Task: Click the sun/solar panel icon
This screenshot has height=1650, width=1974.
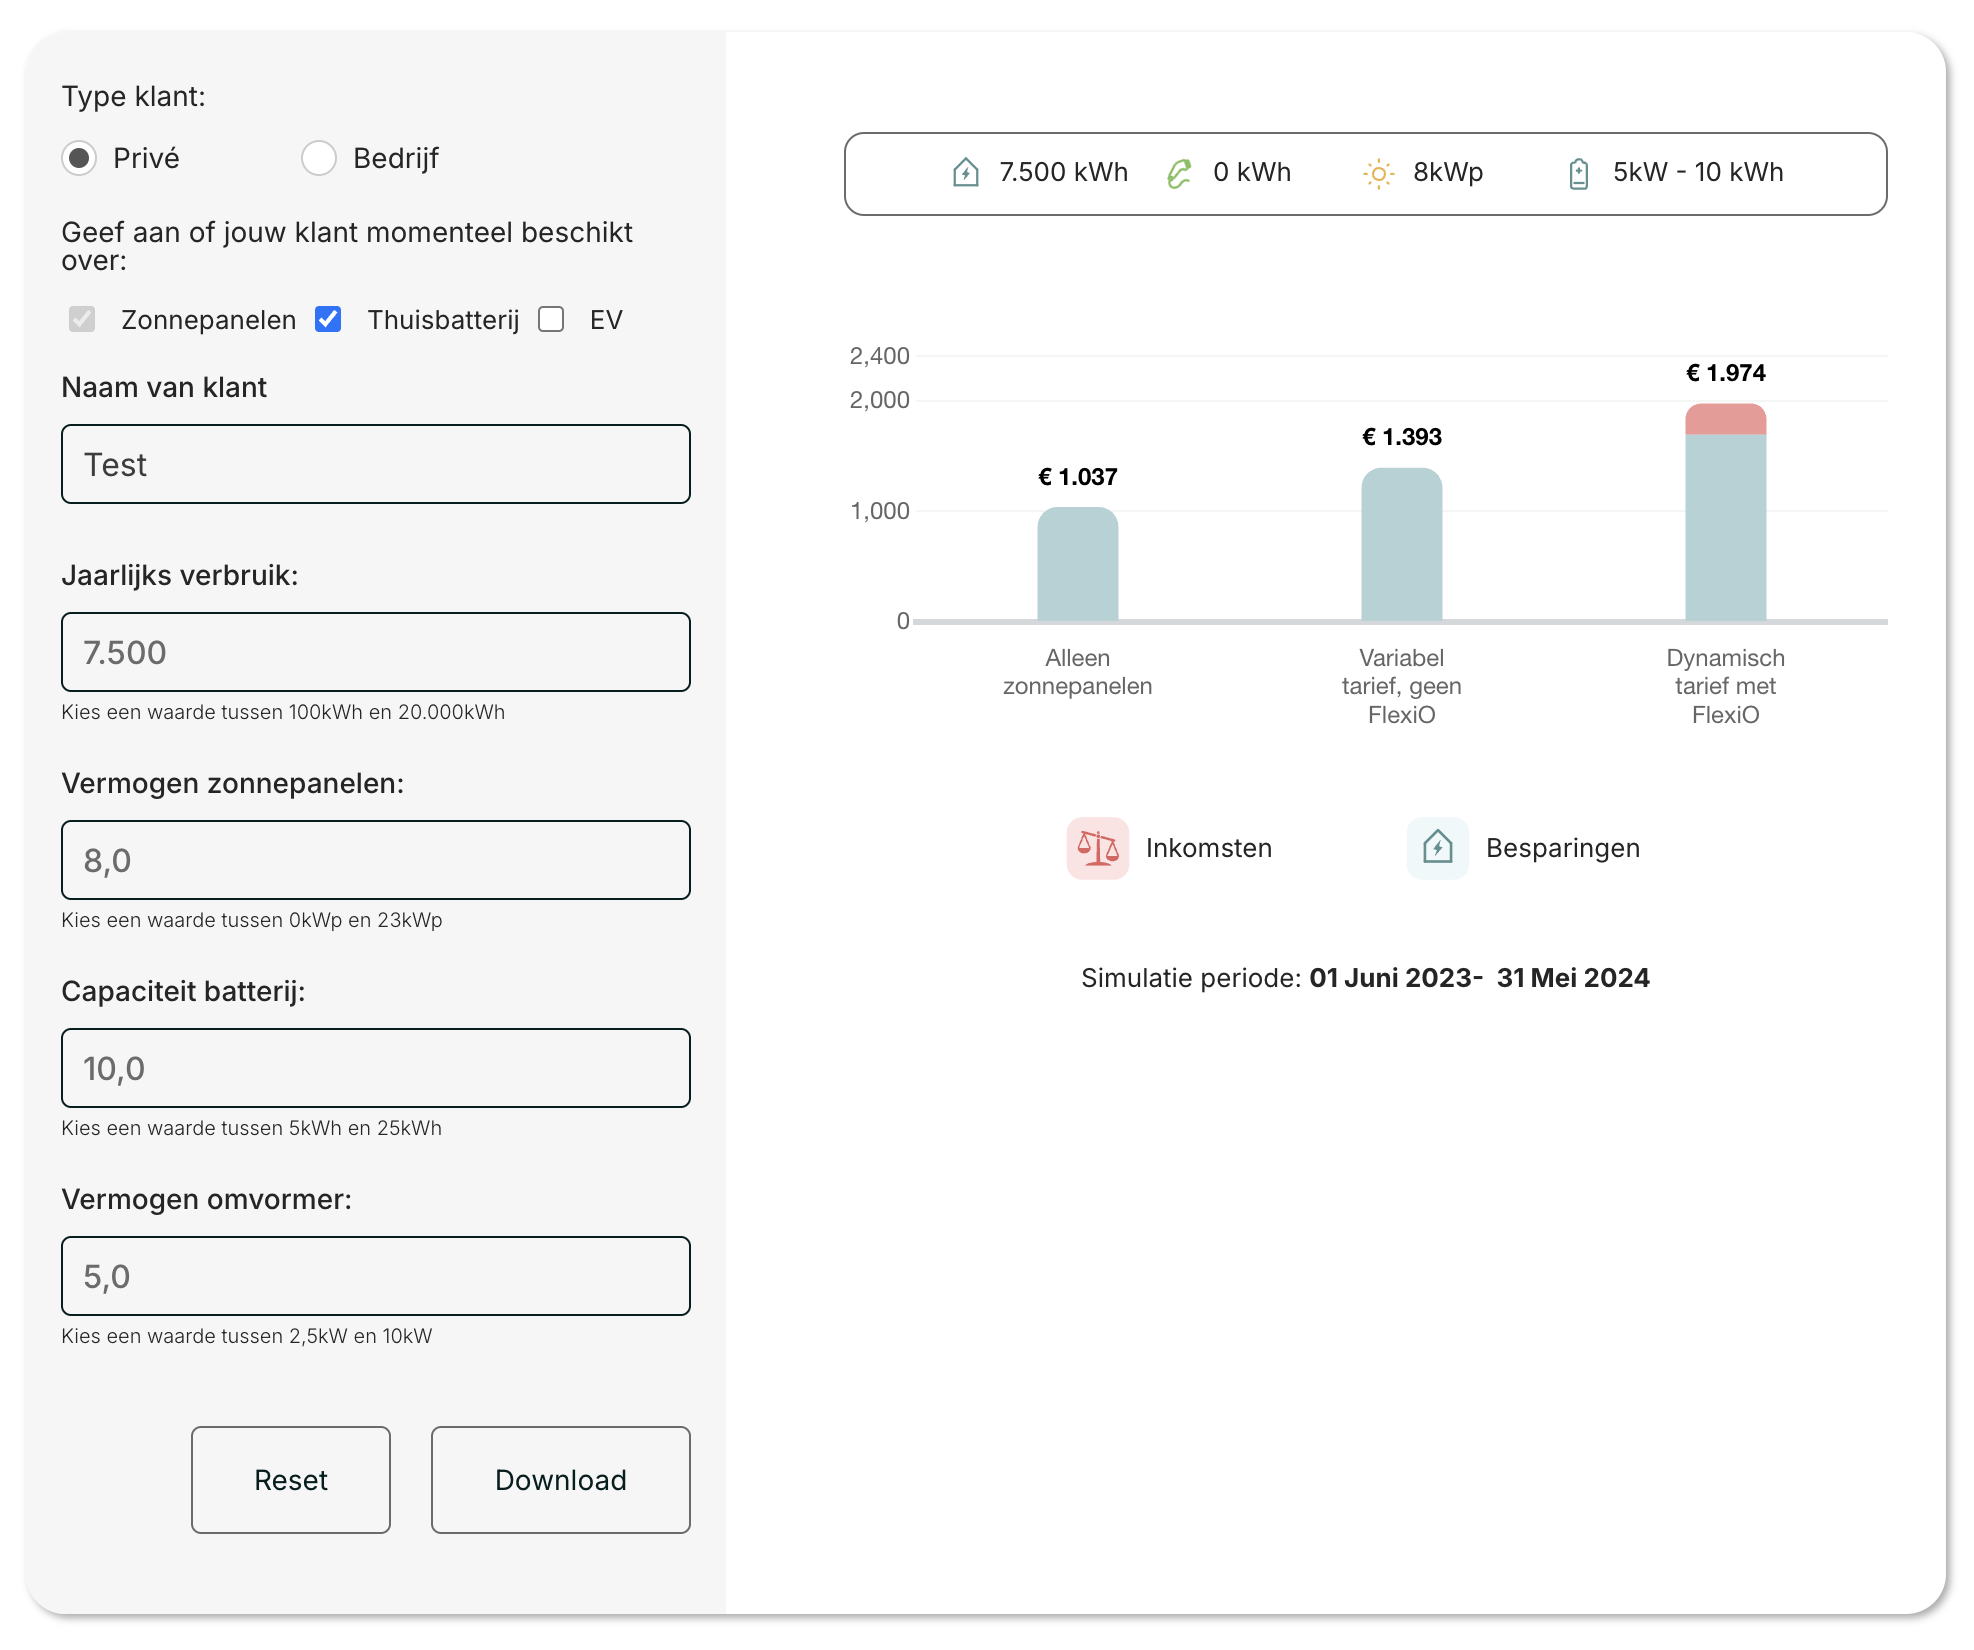Action: pyautogui.click(x=1379, y=171)
